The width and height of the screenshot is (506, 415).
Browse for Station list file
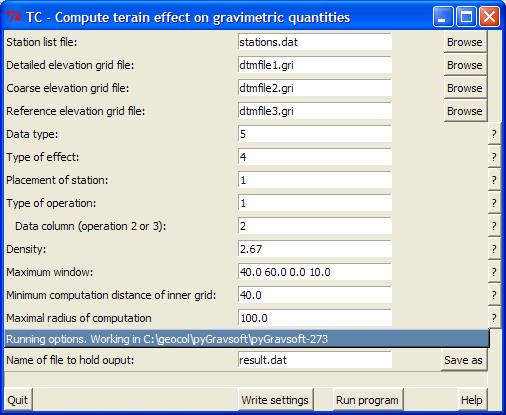pyautogui.click(x=465, y=42)
